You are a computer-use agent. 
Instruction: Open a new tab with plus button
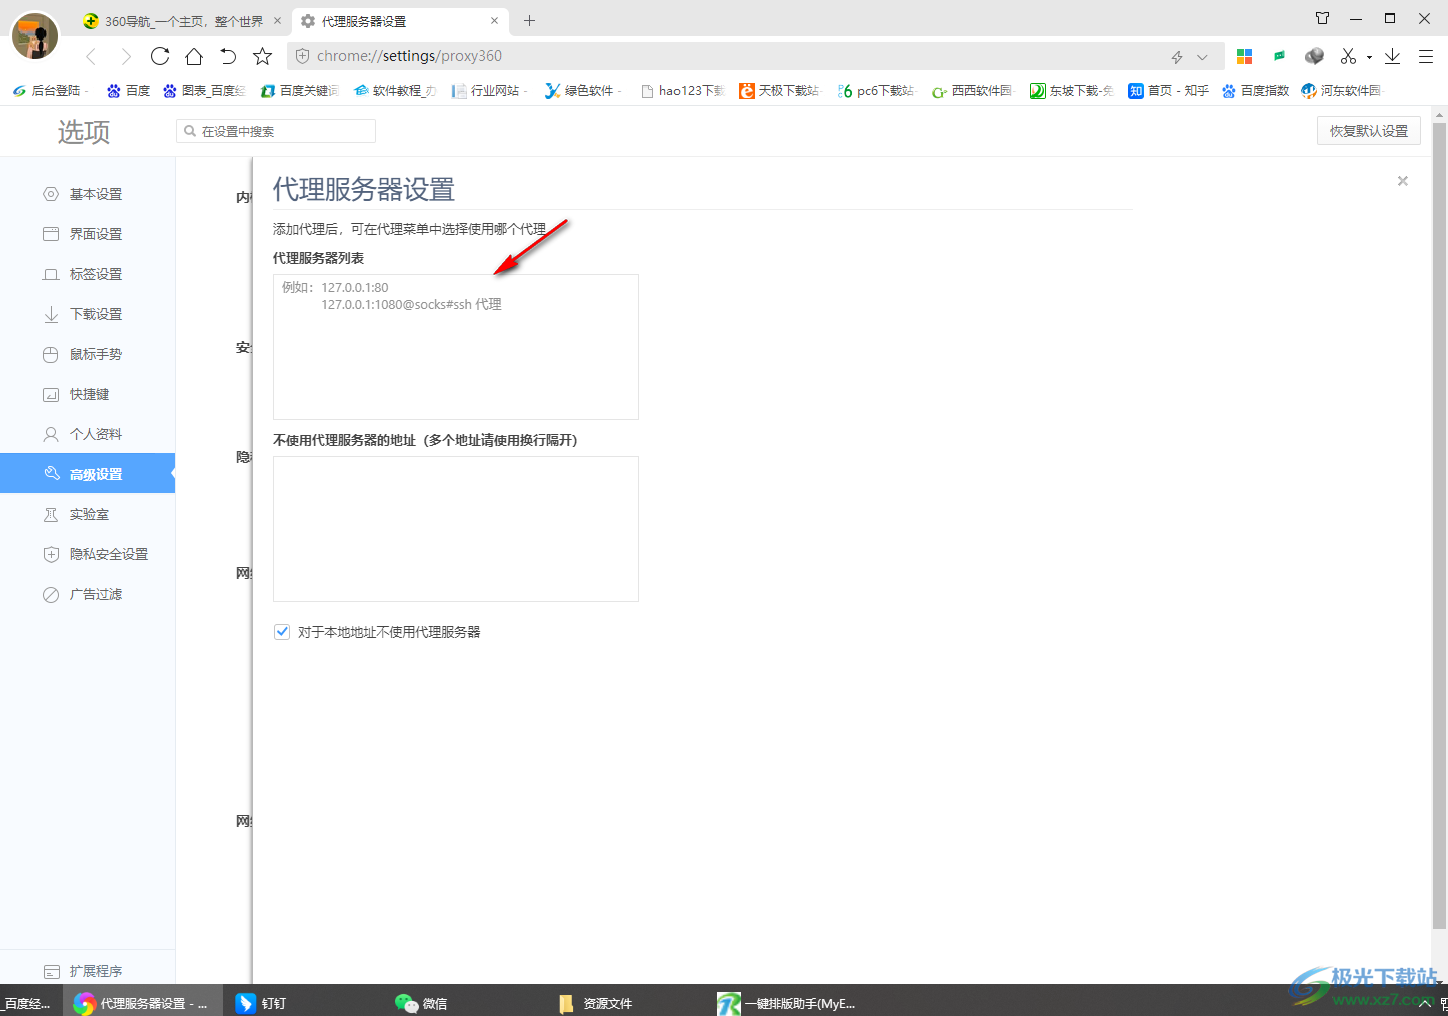click(x=529, y=20)
